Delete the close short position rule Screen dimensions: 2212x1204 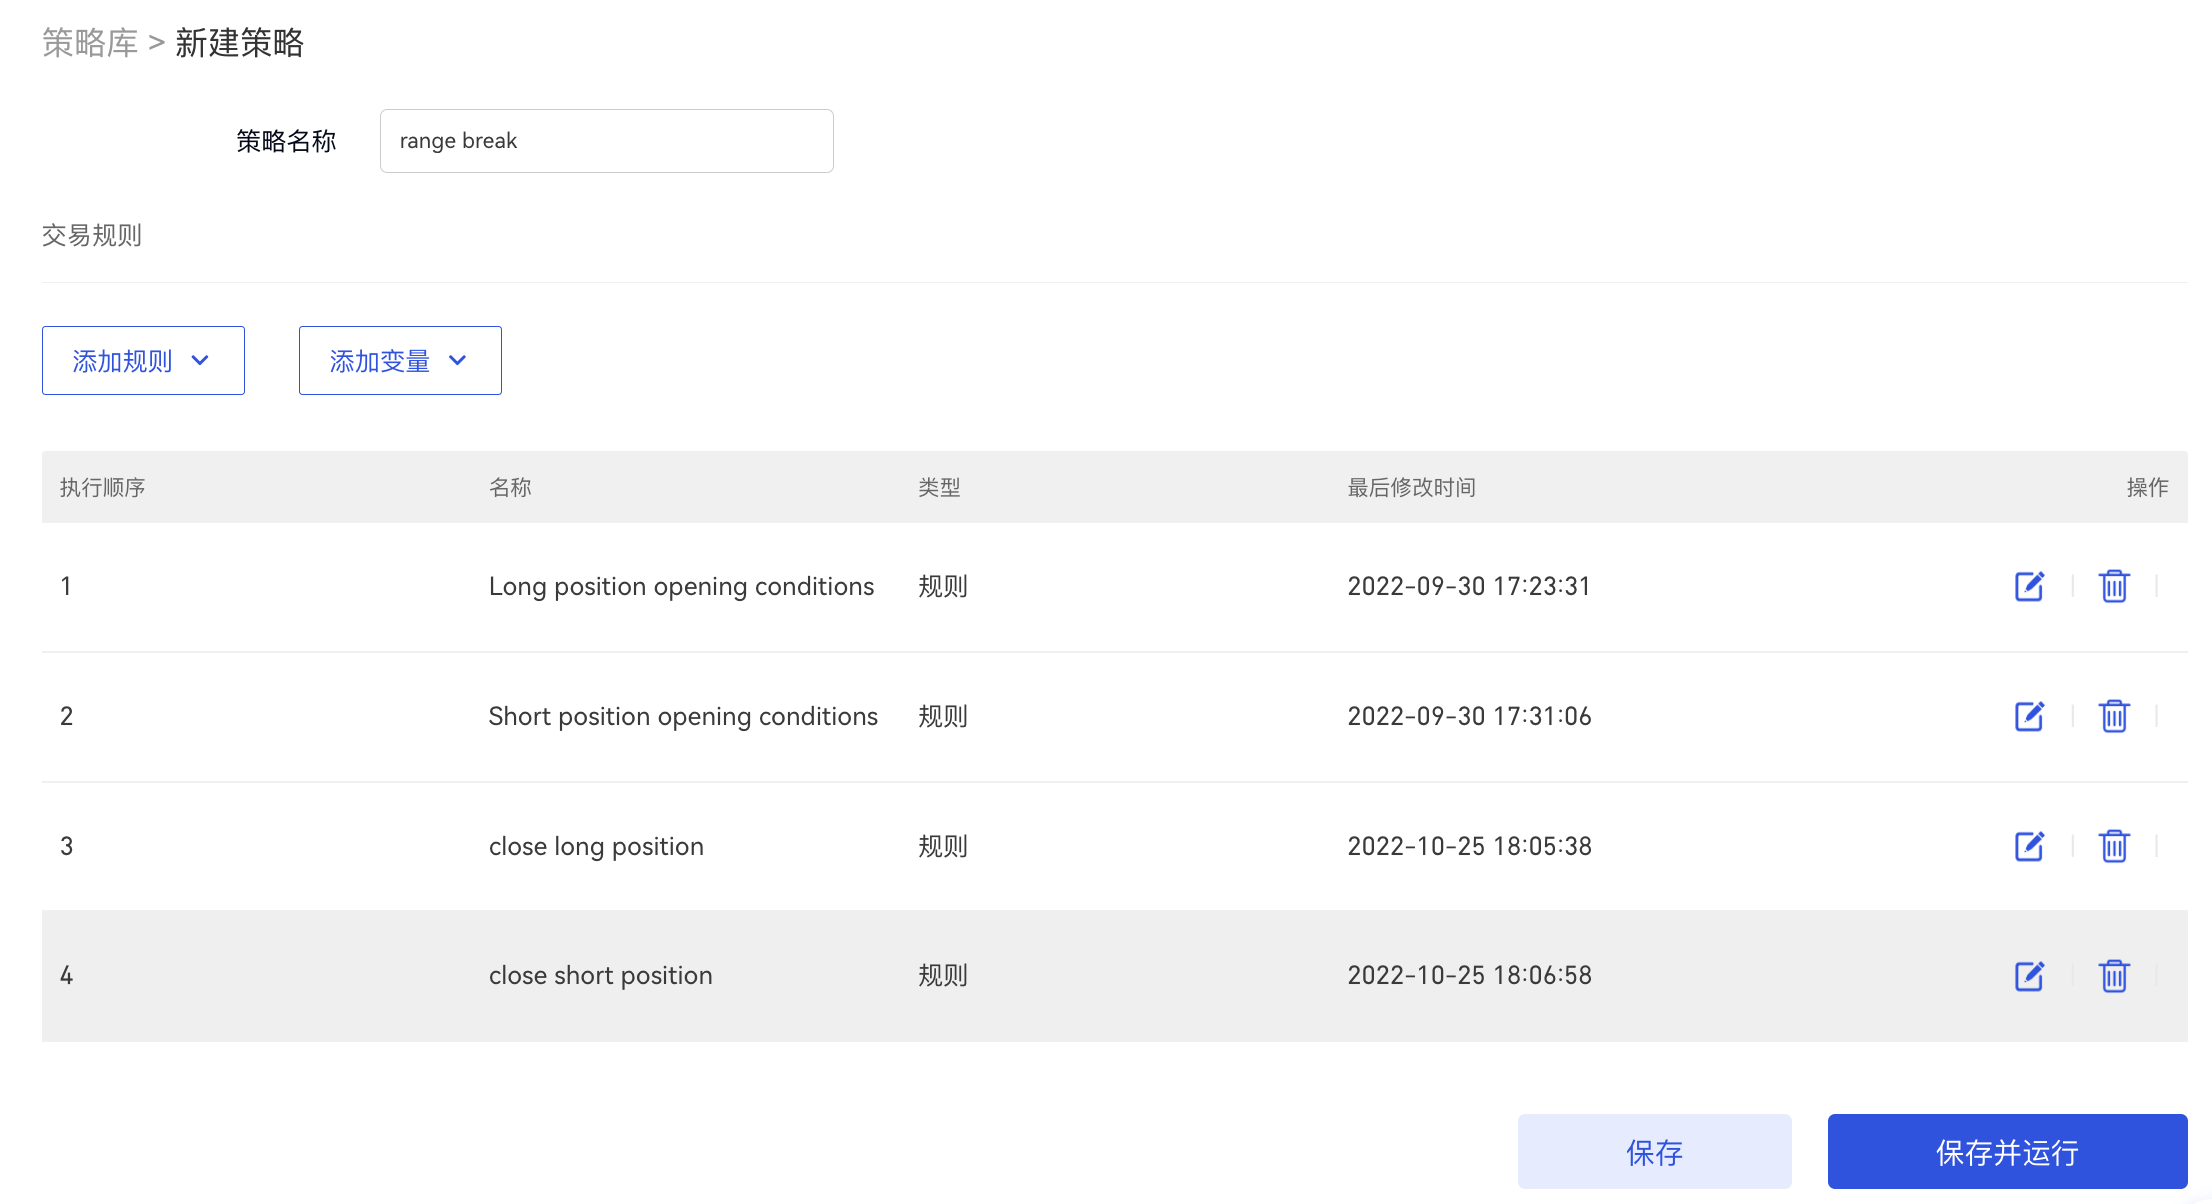(x=2114, y=976)
